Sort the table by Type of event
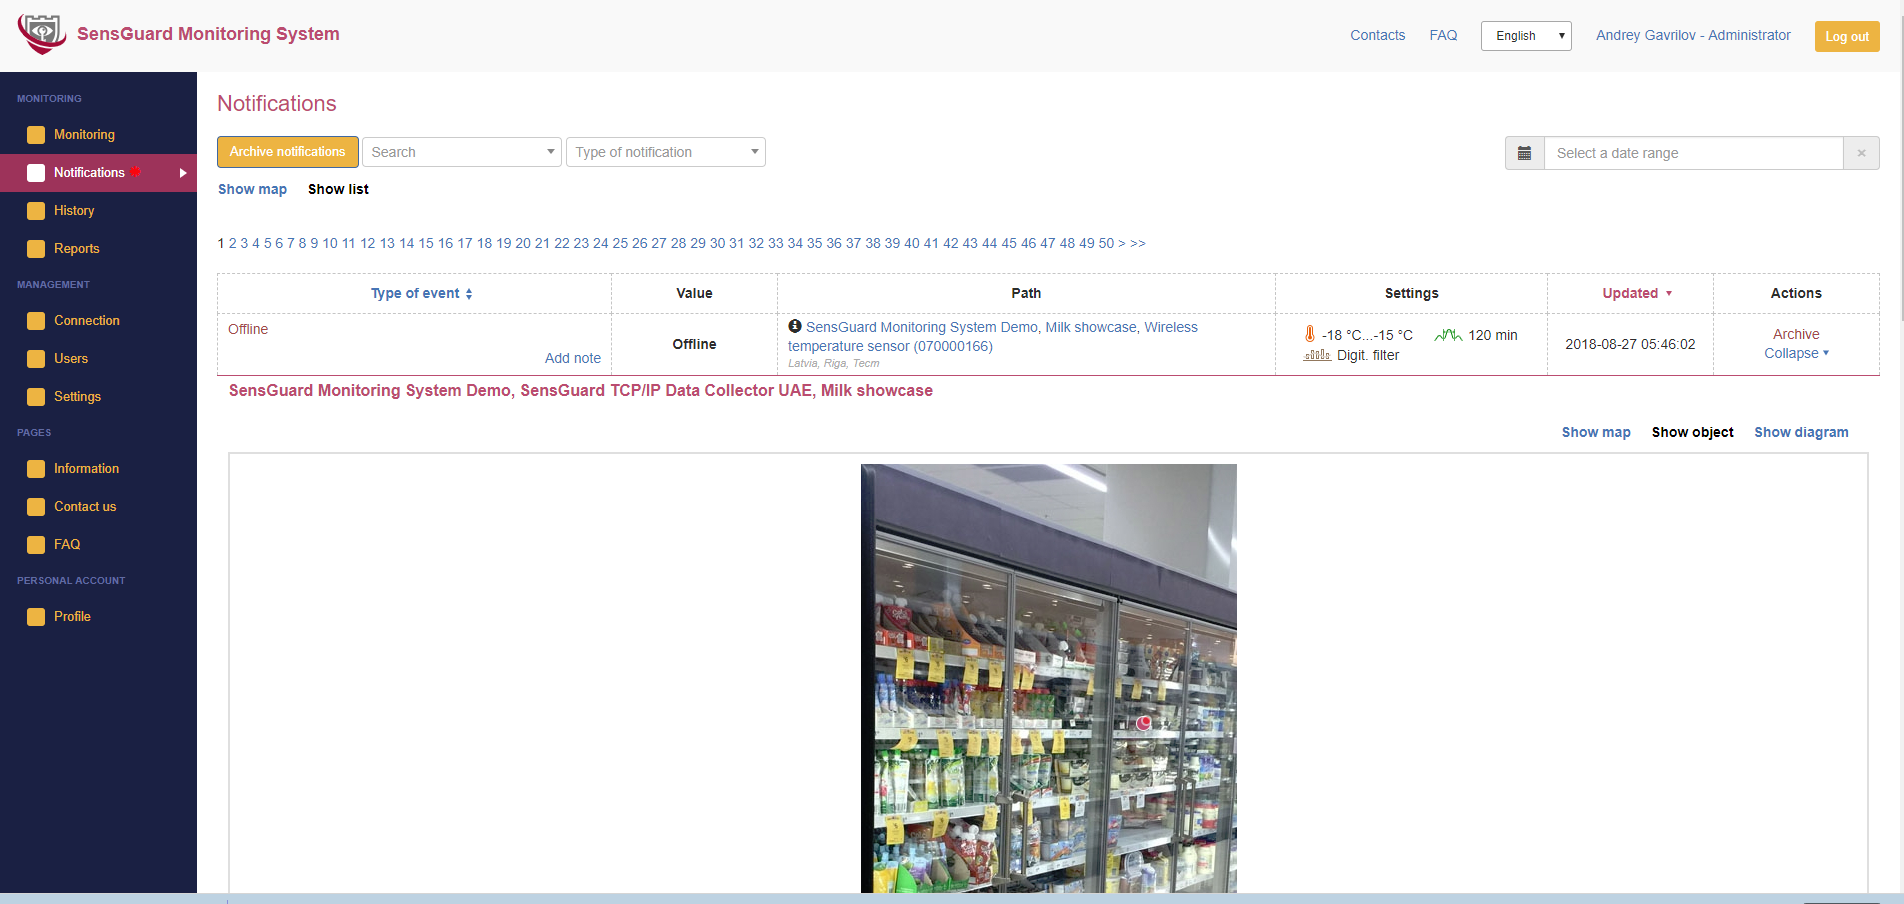1904x904 pixels. tap(421, 293)
